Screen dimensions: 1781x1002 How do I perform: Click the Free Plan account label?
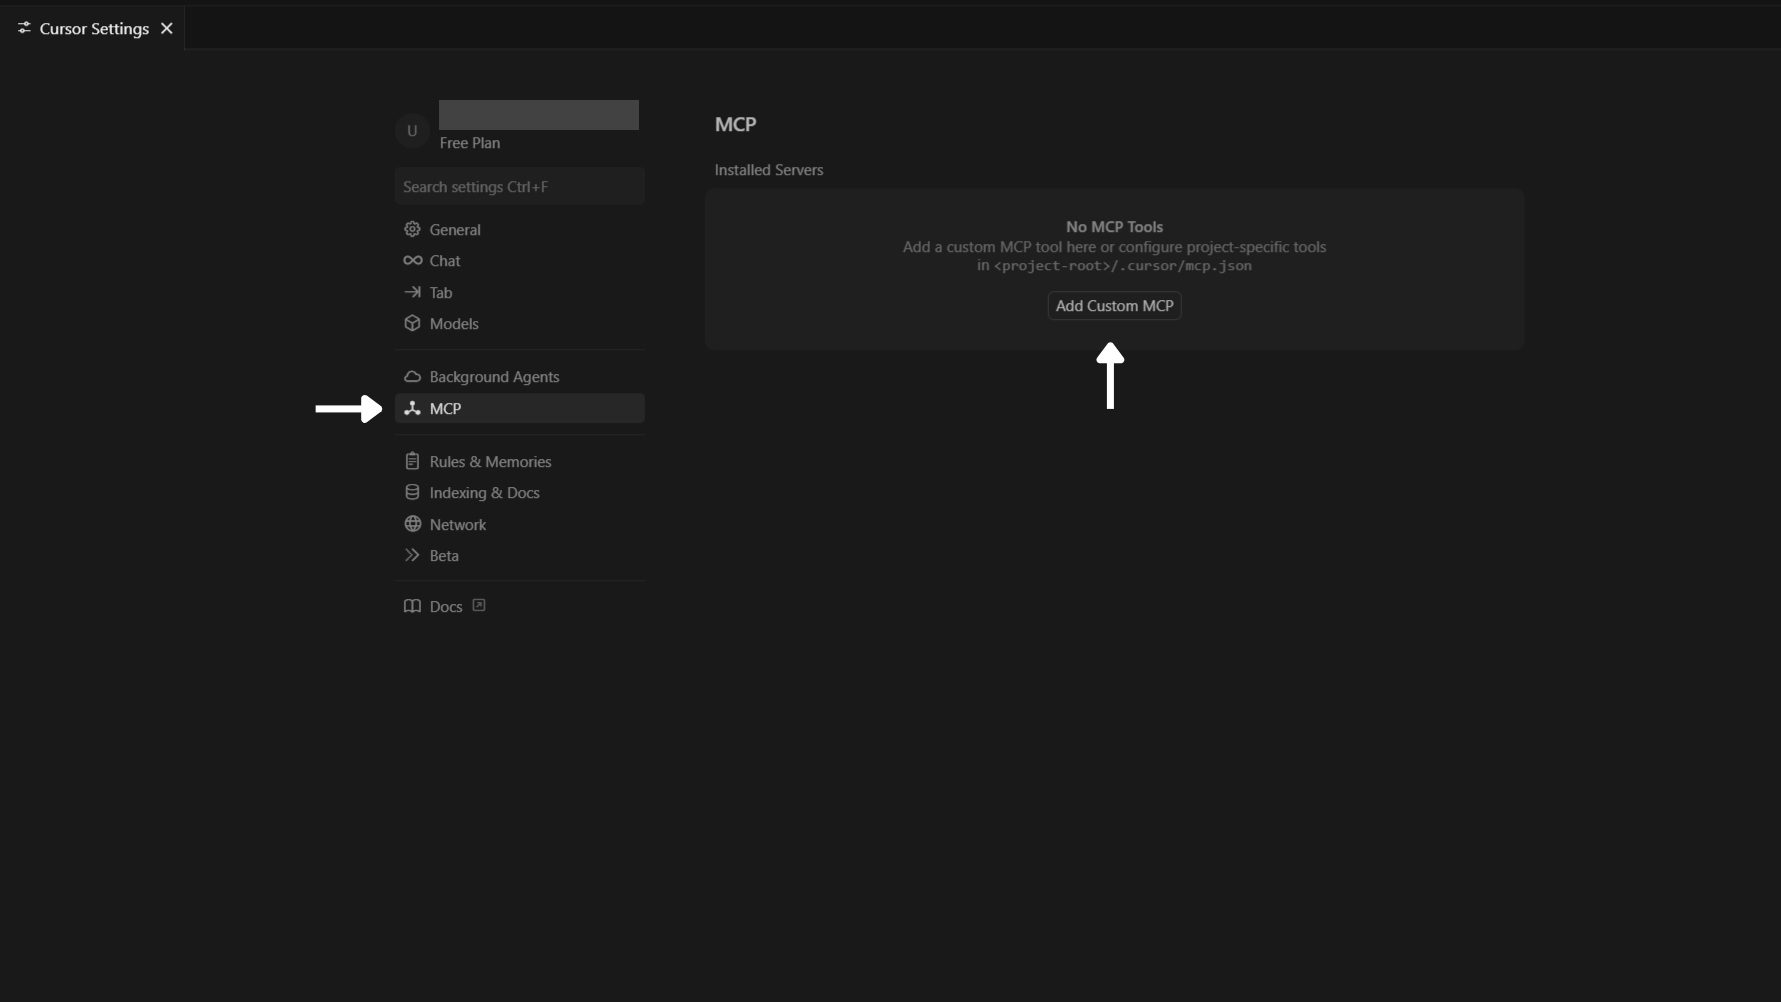click(469, 143)
